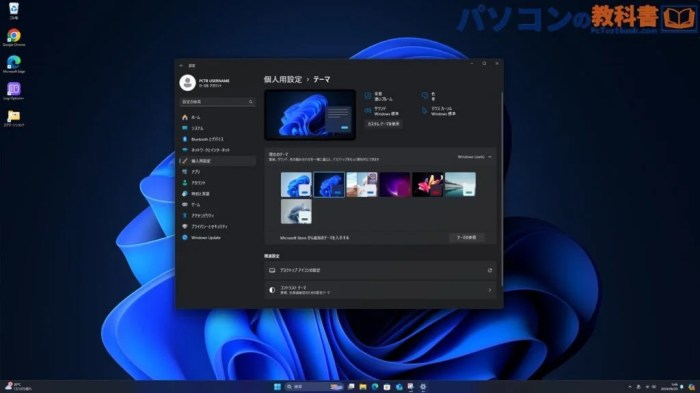Open デスクトップ アイコンの設定 row

380,270
